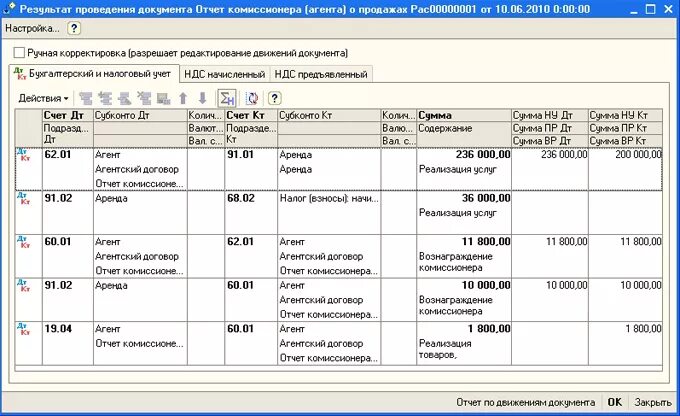Click the help question mark beside Настройка
Screen dimensions: 680x416
pos(74,29)
